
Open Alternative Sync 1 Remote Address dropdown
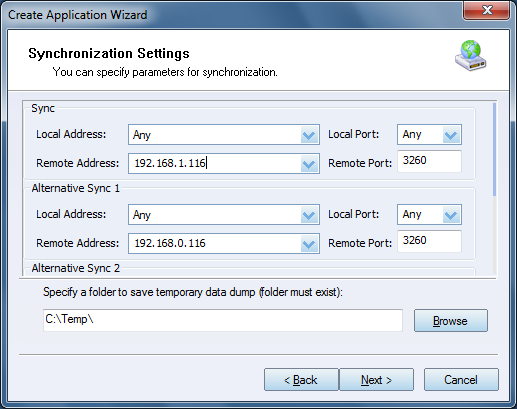[309, 244]
